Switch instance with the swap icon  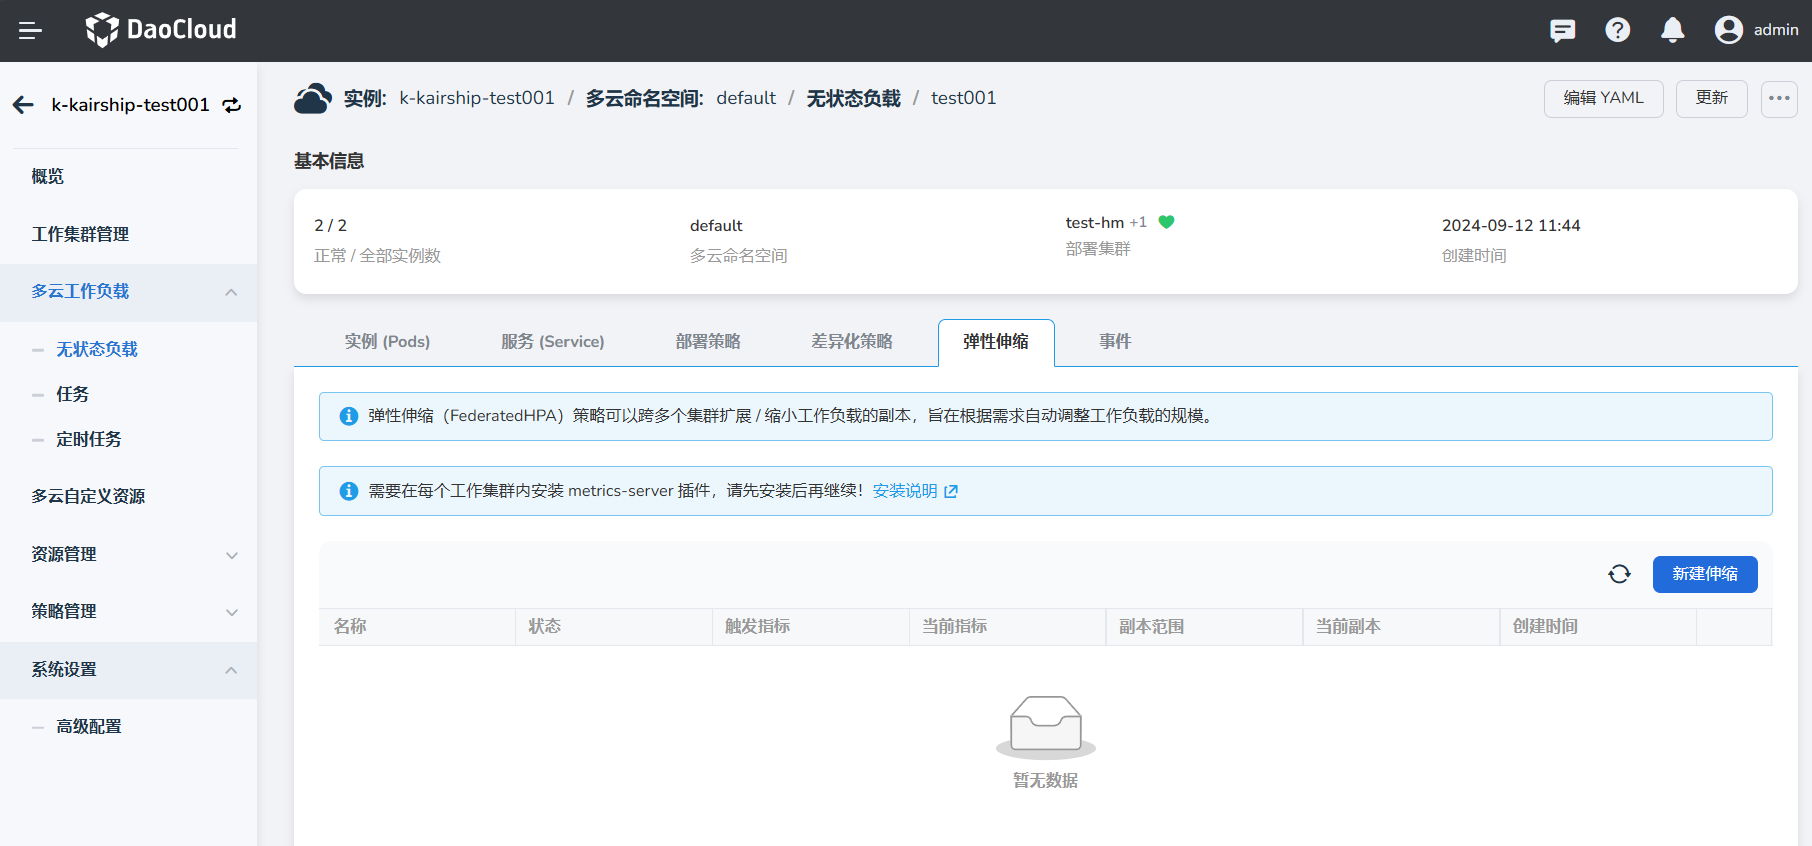[232, 105]
